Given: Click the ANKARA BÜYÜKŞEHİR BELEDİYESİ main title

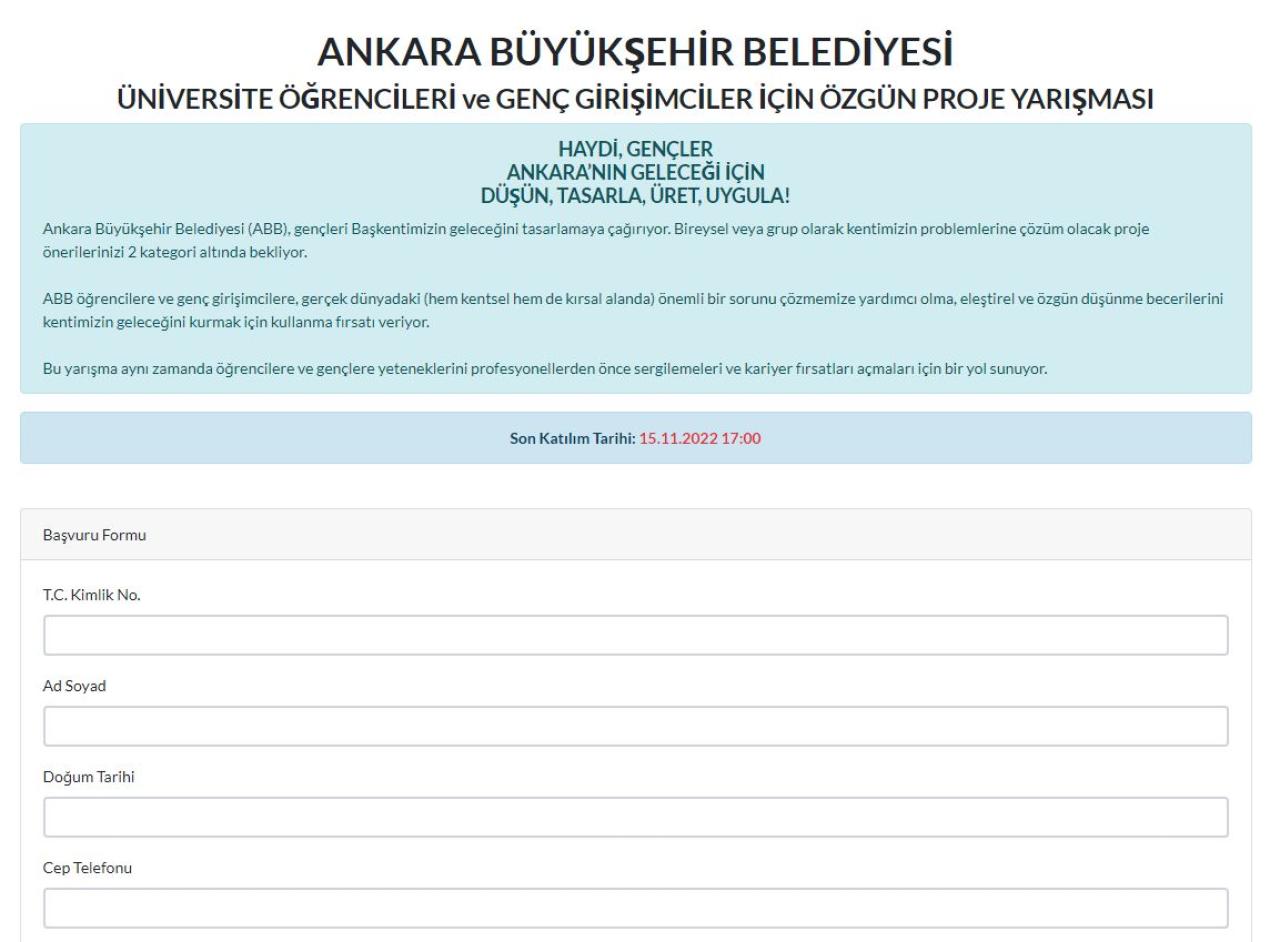Looking at the screenshot, I should tap(635, 54).
